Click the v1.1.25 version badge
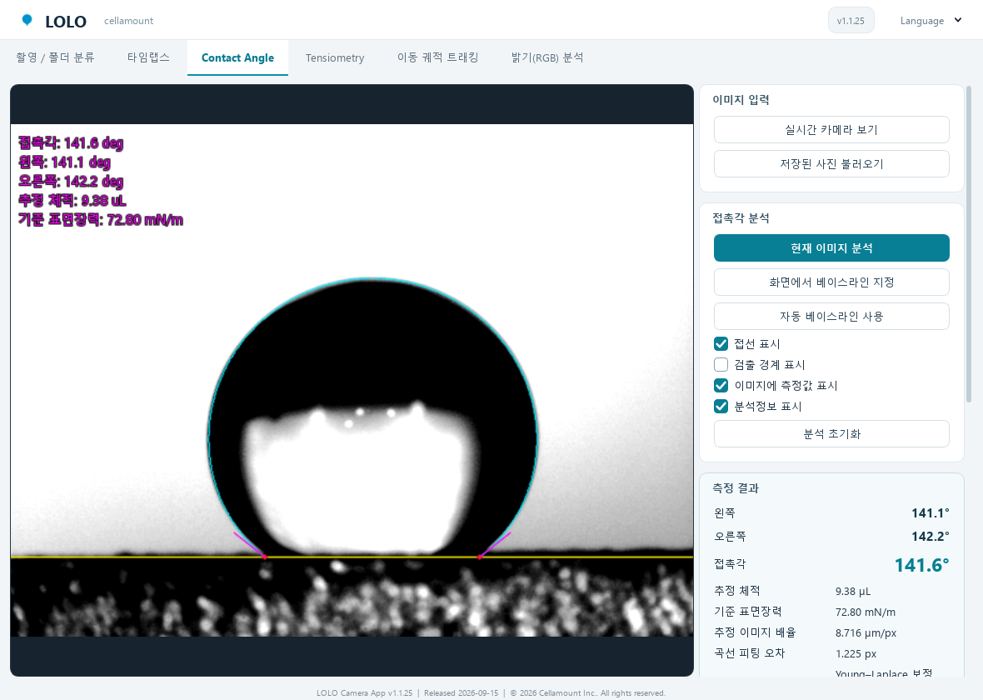The height and width of the screenshot is (700, 983). [x=851, y=21]
